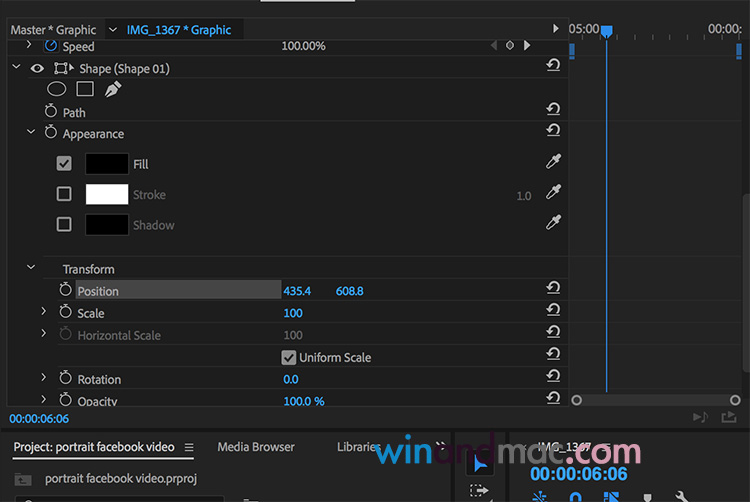Screen dimensions: 750x502
Task: Switch to the Media Browser tab
Action: tap(256, 447)
